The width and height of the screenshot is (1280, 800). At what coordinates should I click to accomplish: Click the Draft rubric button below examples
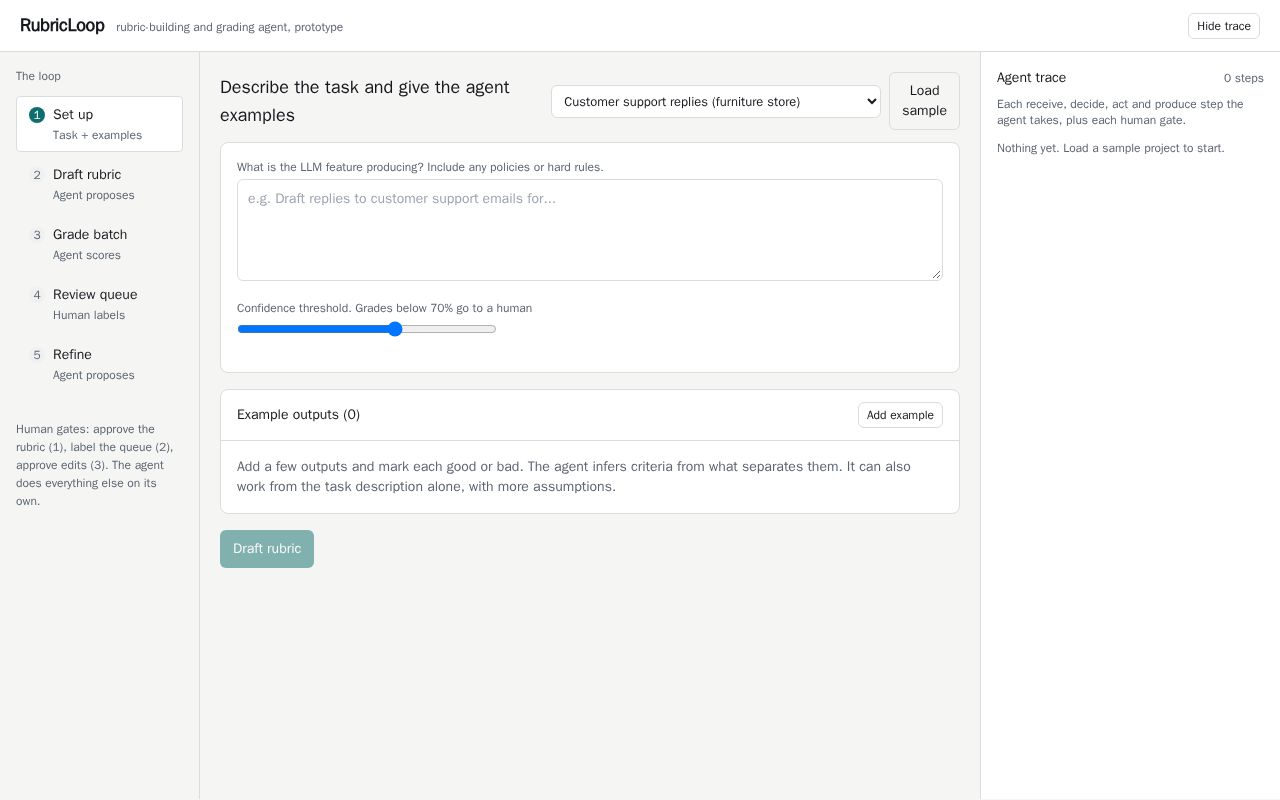267,549
